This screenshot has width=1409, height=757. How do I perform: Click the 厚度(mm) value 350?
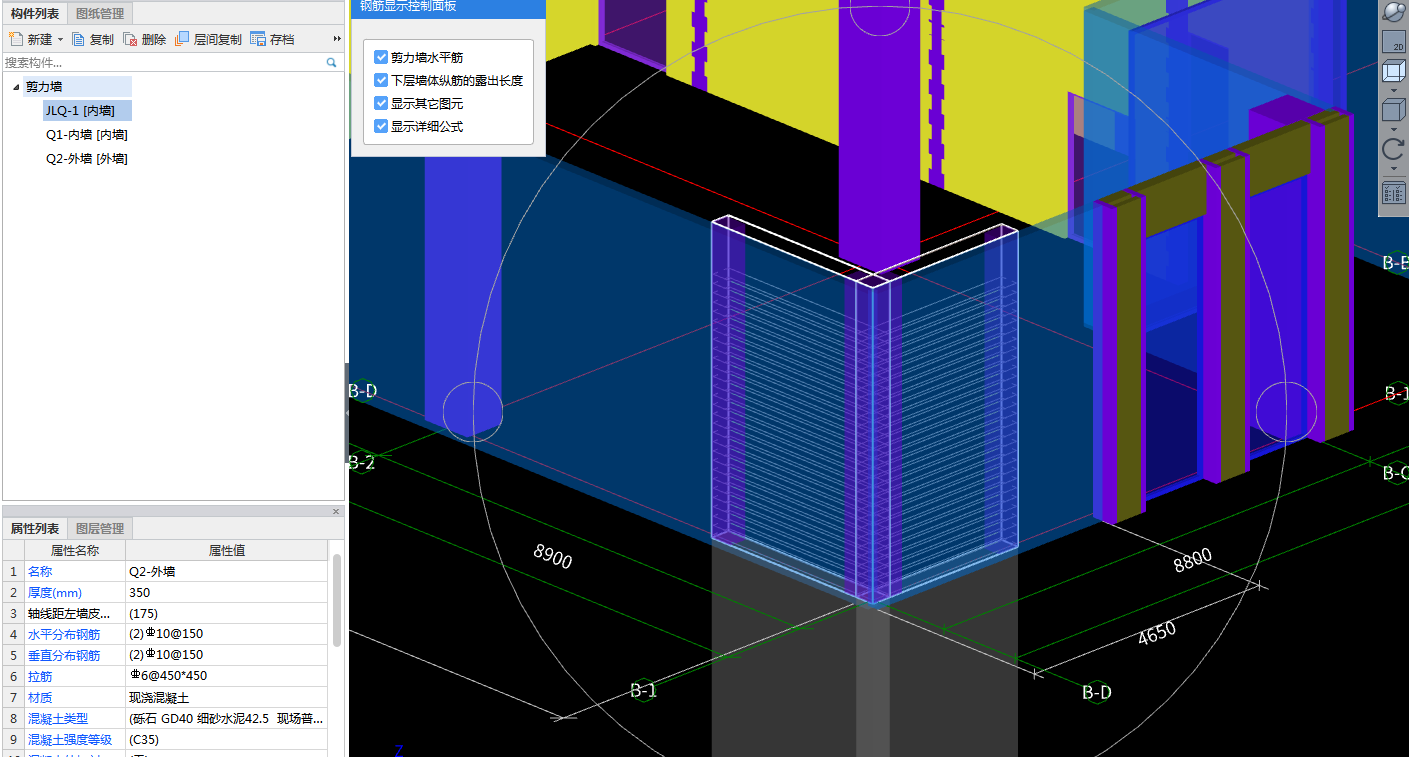coord(227,593)
